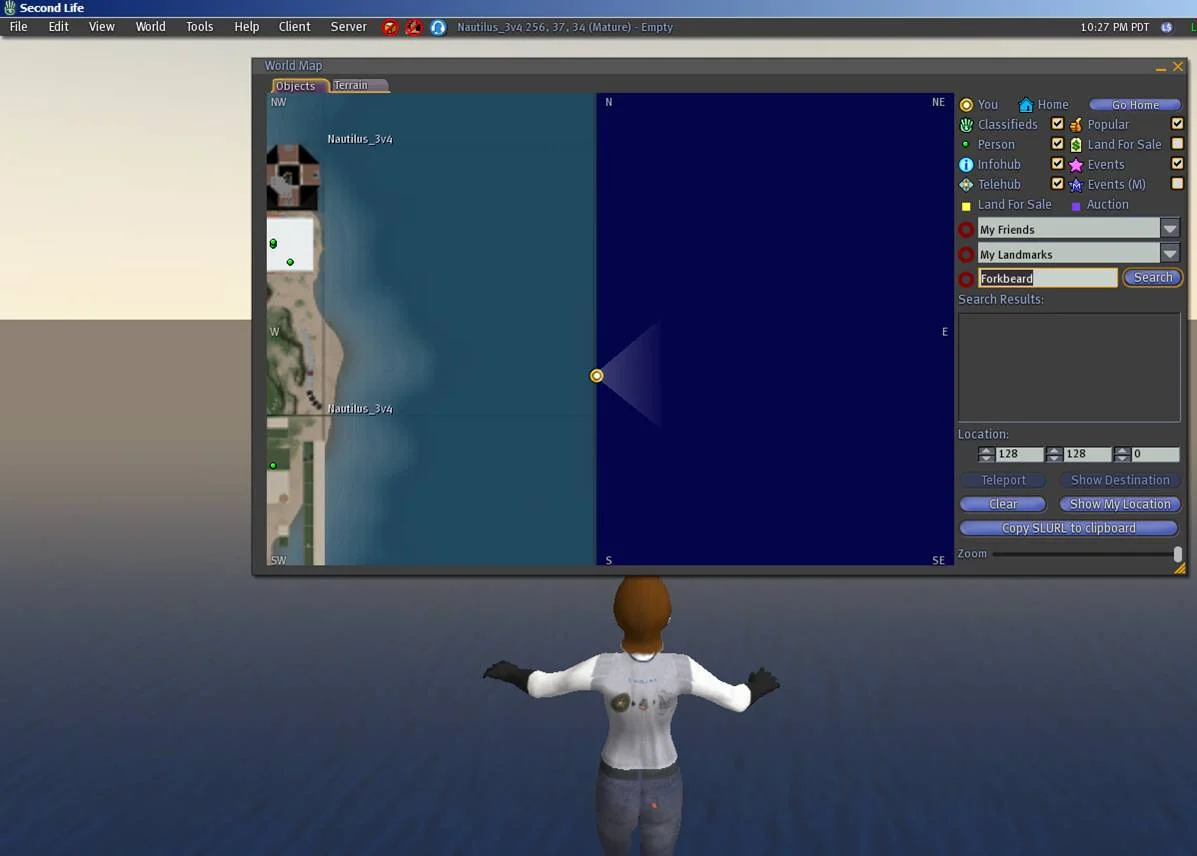Click the red no-fly status icon in the menu bar
The image size is (1197, 856).
tap(390, 27)
